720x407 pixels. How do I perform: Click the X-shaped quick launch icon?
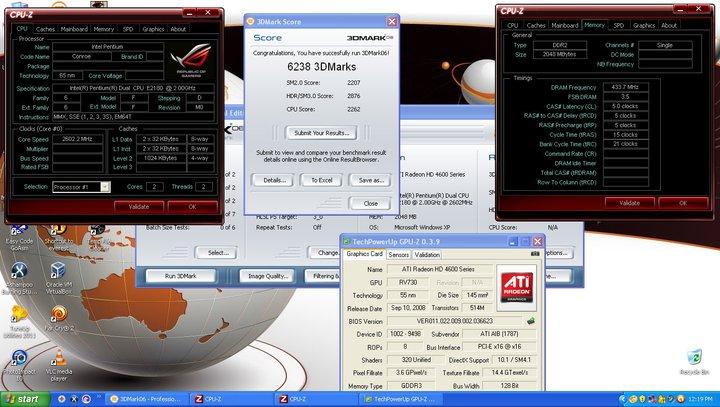(x=74, y=399)
